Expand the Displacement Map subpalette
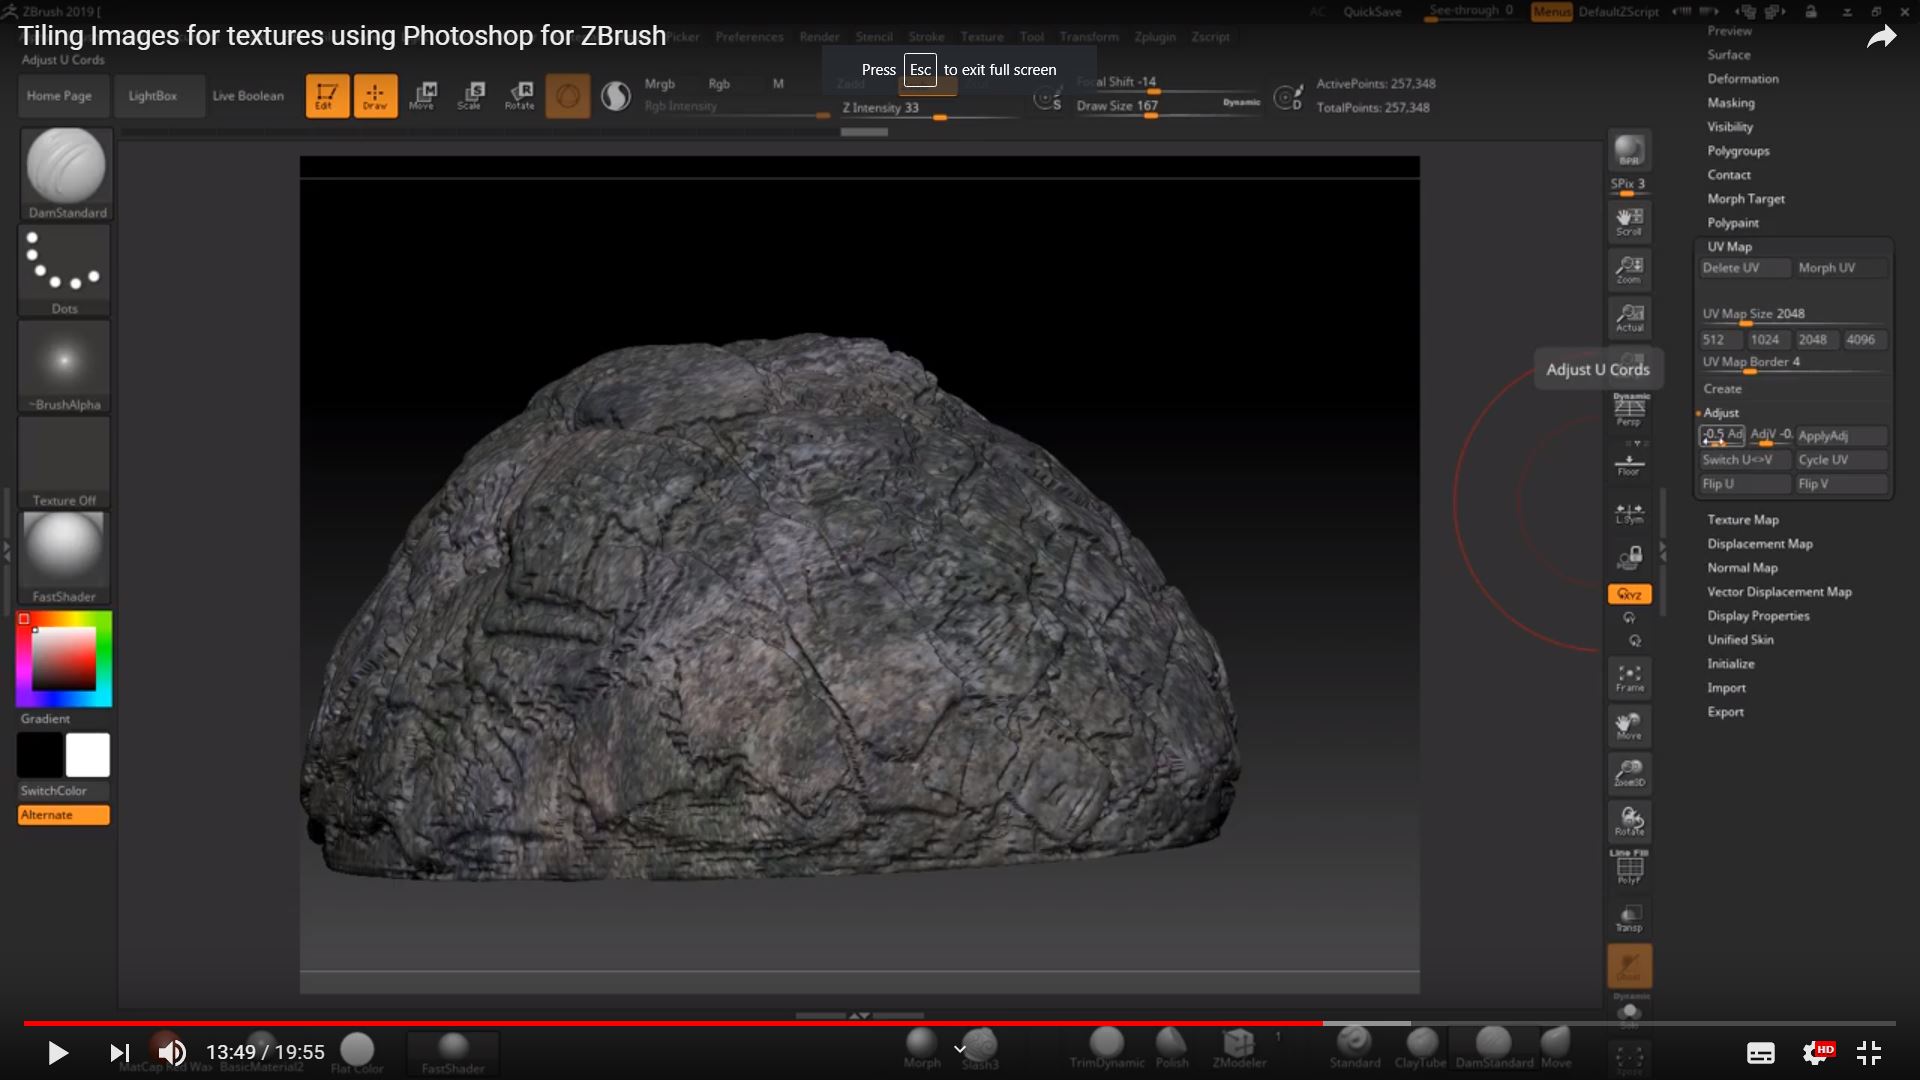The image size is (1920, 1080). pos(1759,544)
